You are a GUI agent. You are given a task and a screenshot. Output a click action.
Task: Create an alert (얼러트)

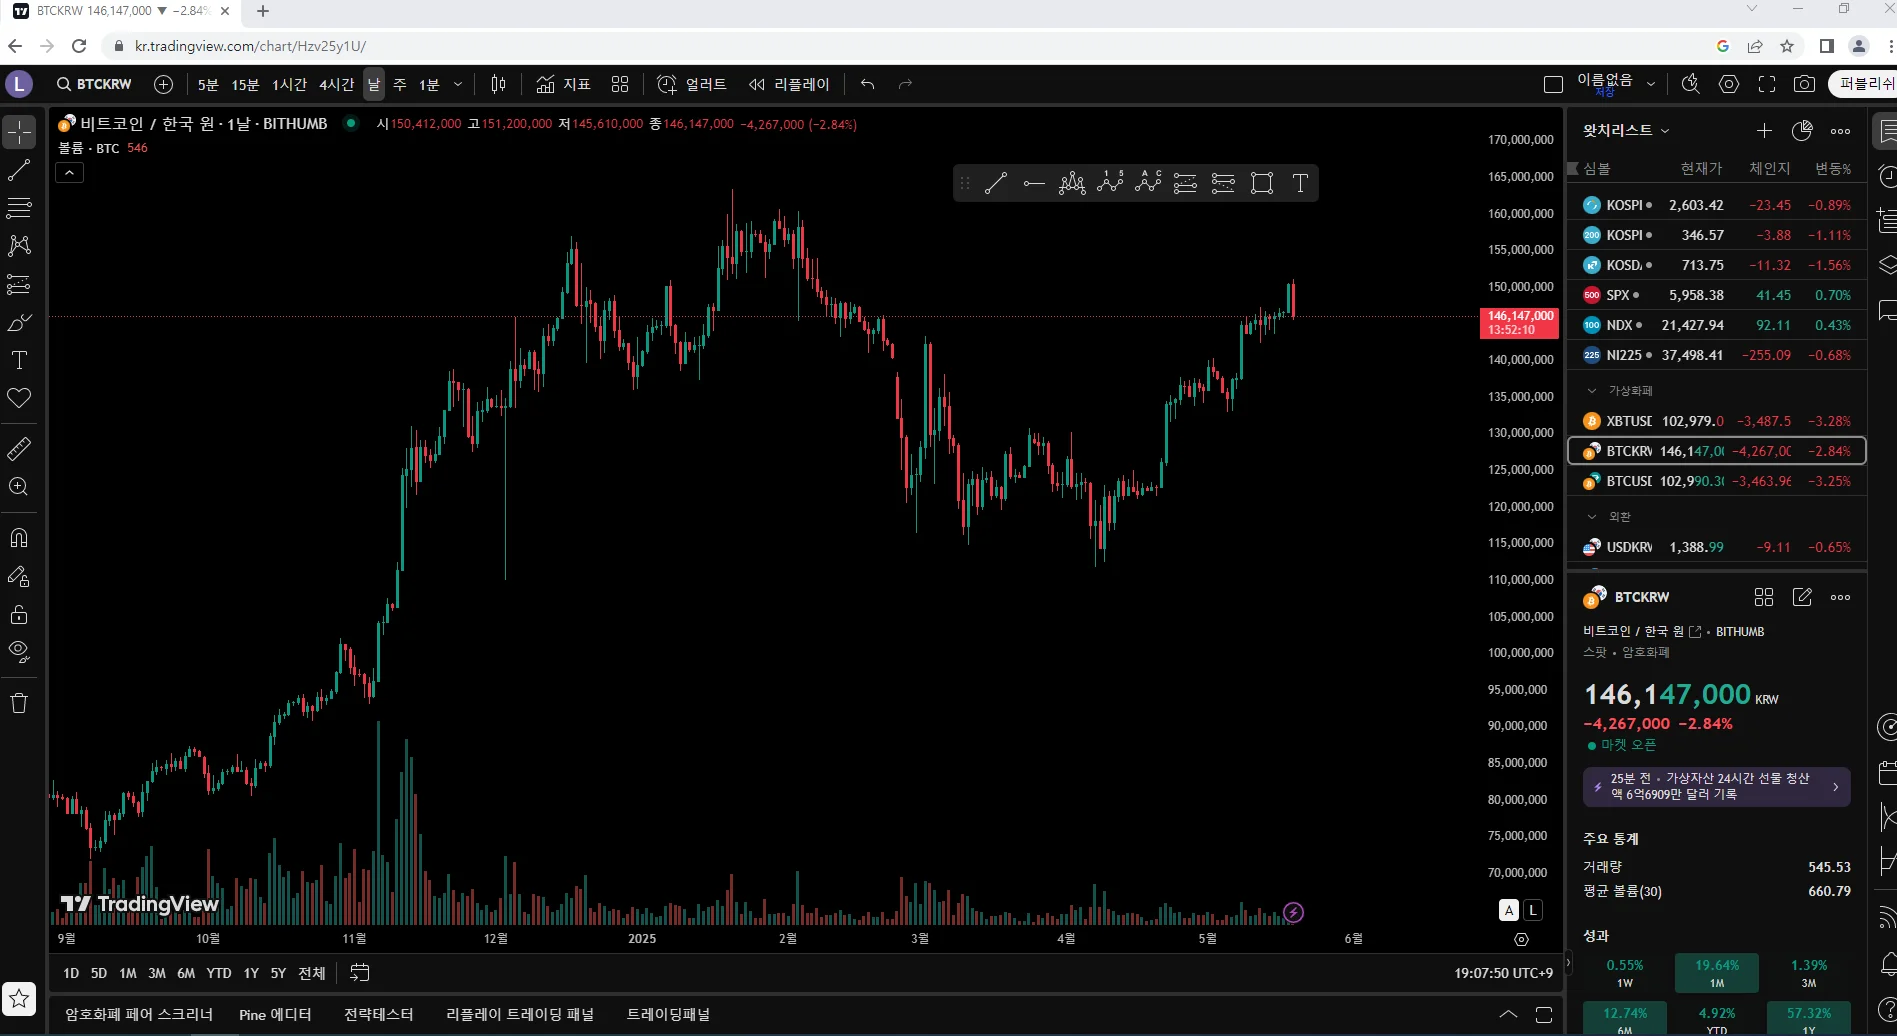point(691,84)
